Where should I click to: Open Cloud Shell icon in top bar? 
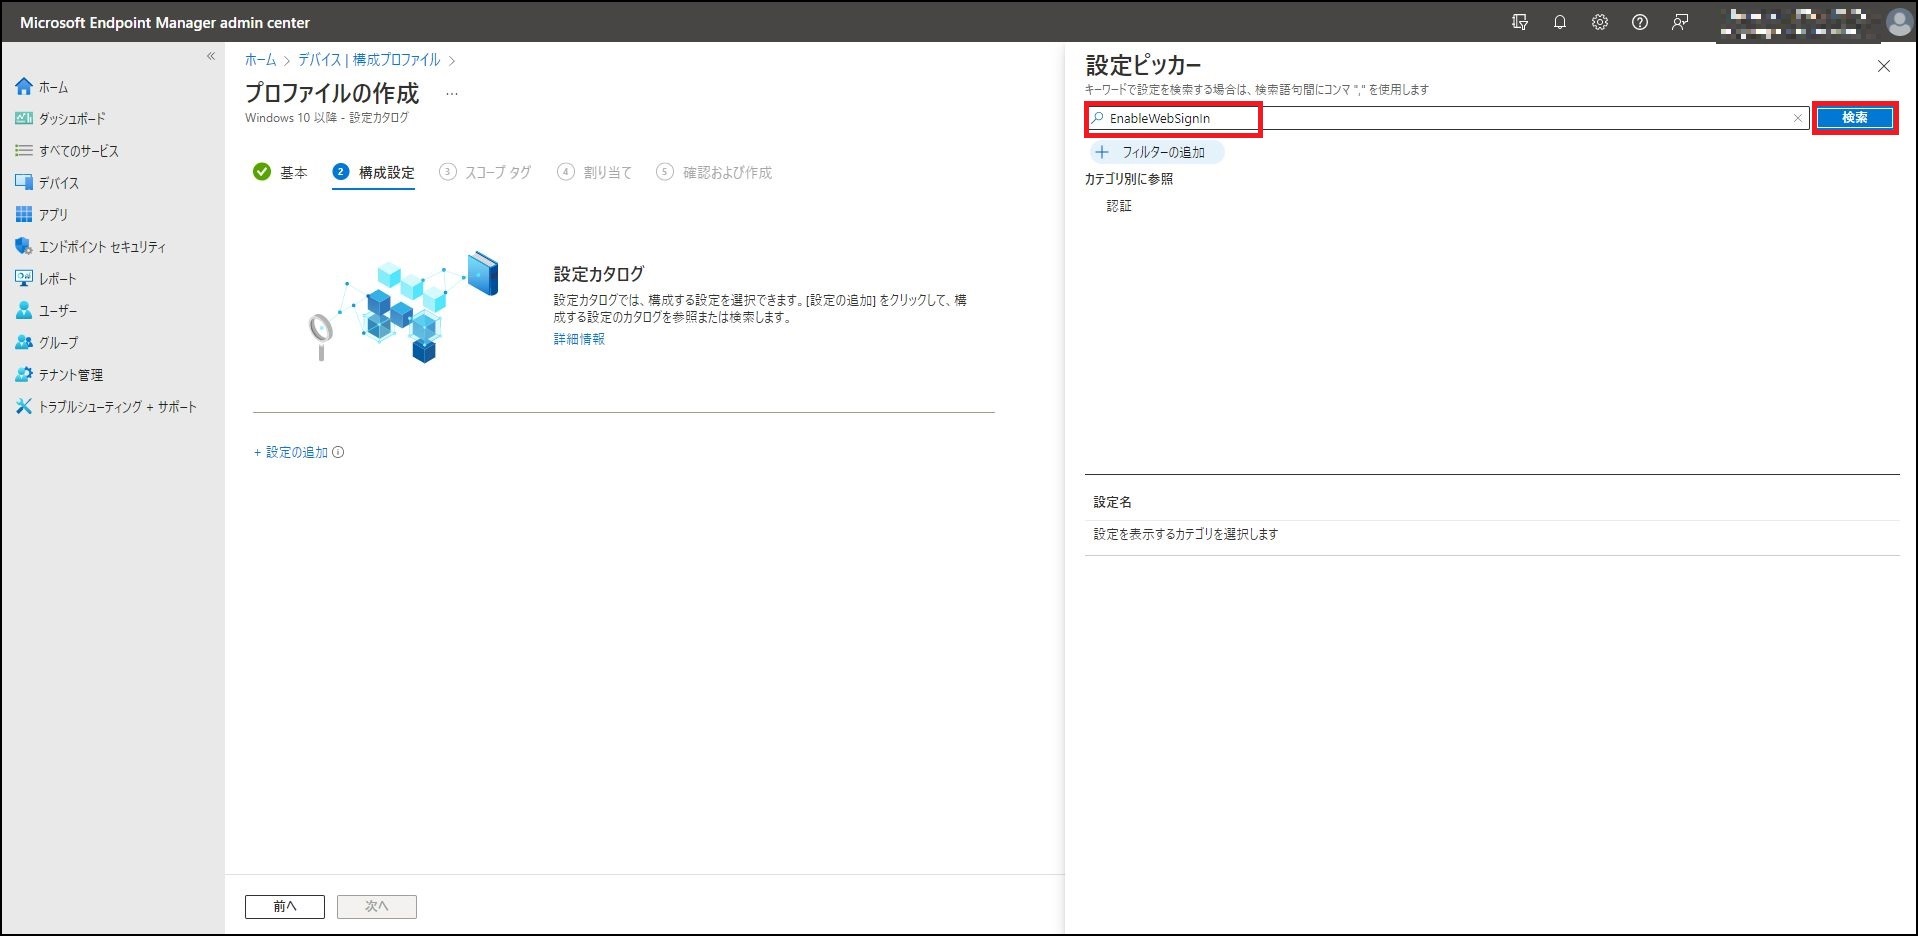(1520, 22)
